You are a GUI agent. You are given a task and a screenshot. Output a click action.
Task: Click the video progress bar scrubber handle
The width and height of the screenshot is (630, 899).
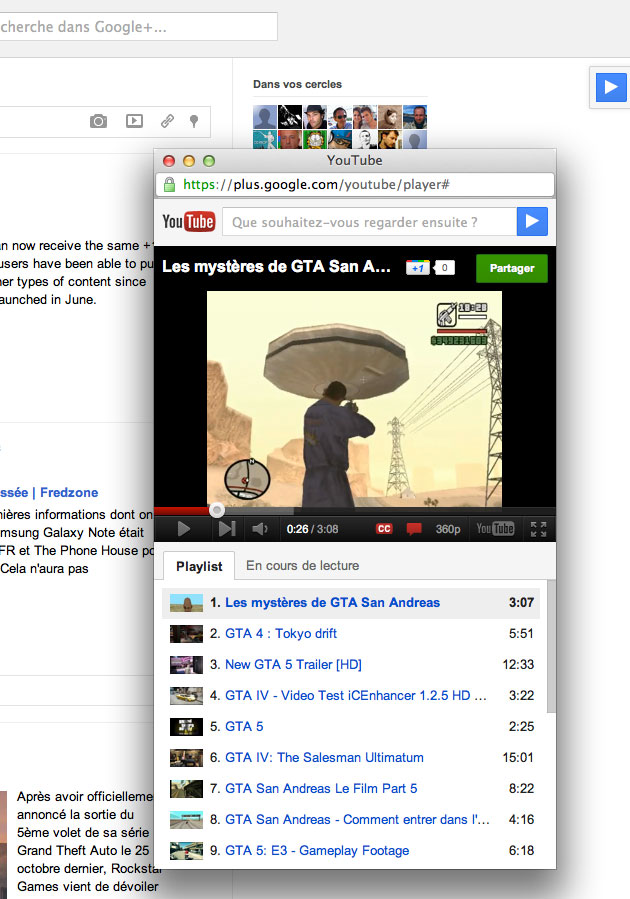click(x=217, y=510)
